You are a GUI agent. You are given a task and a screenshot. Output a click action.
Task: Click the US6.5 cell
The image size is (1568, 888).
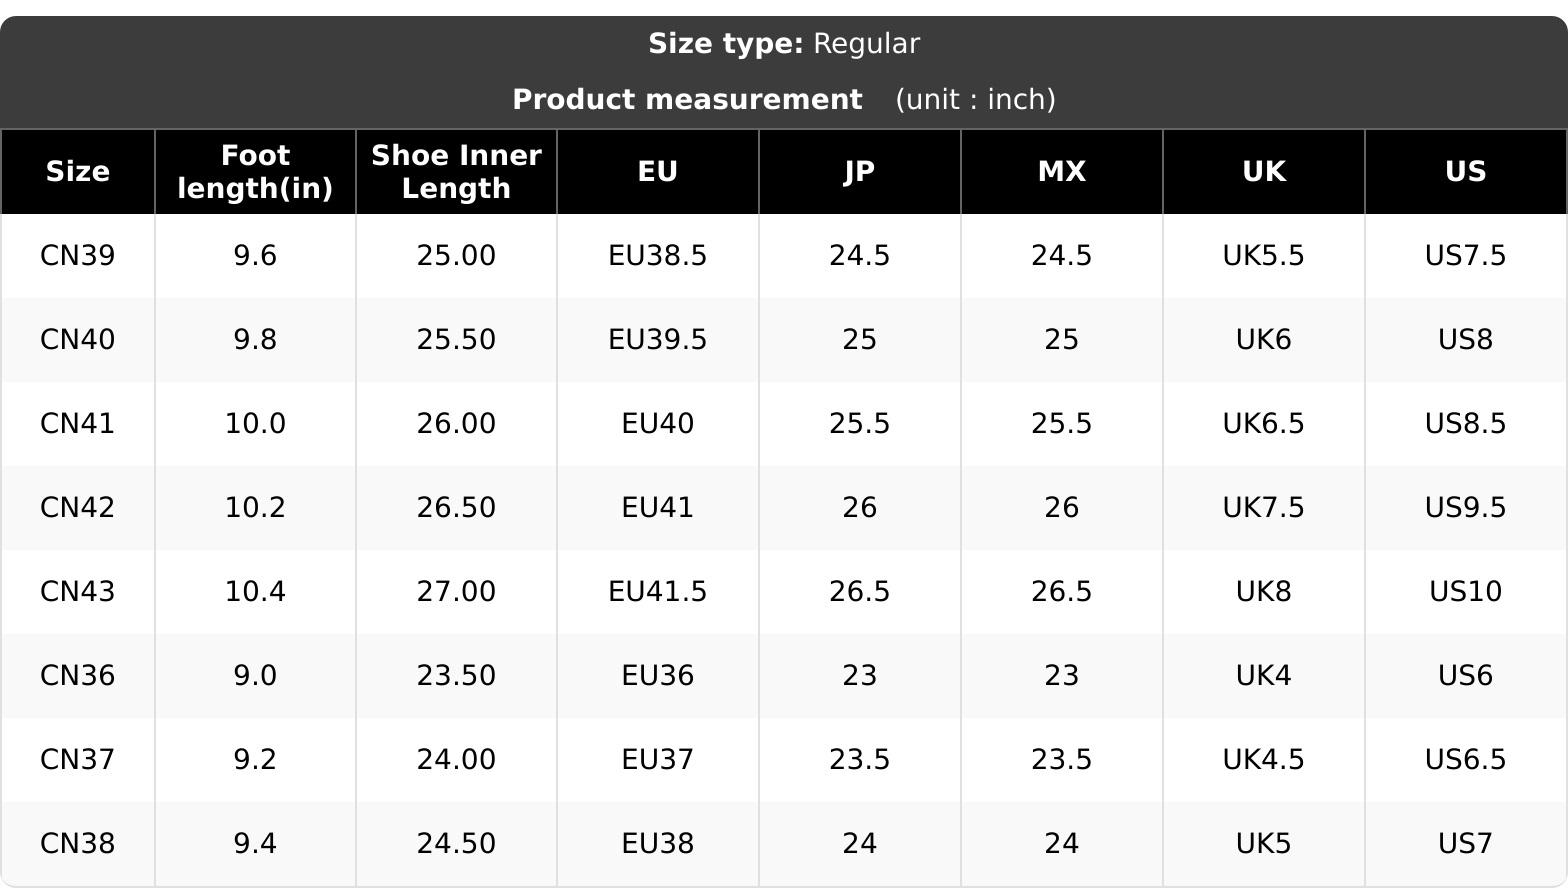coord(1466,760)
